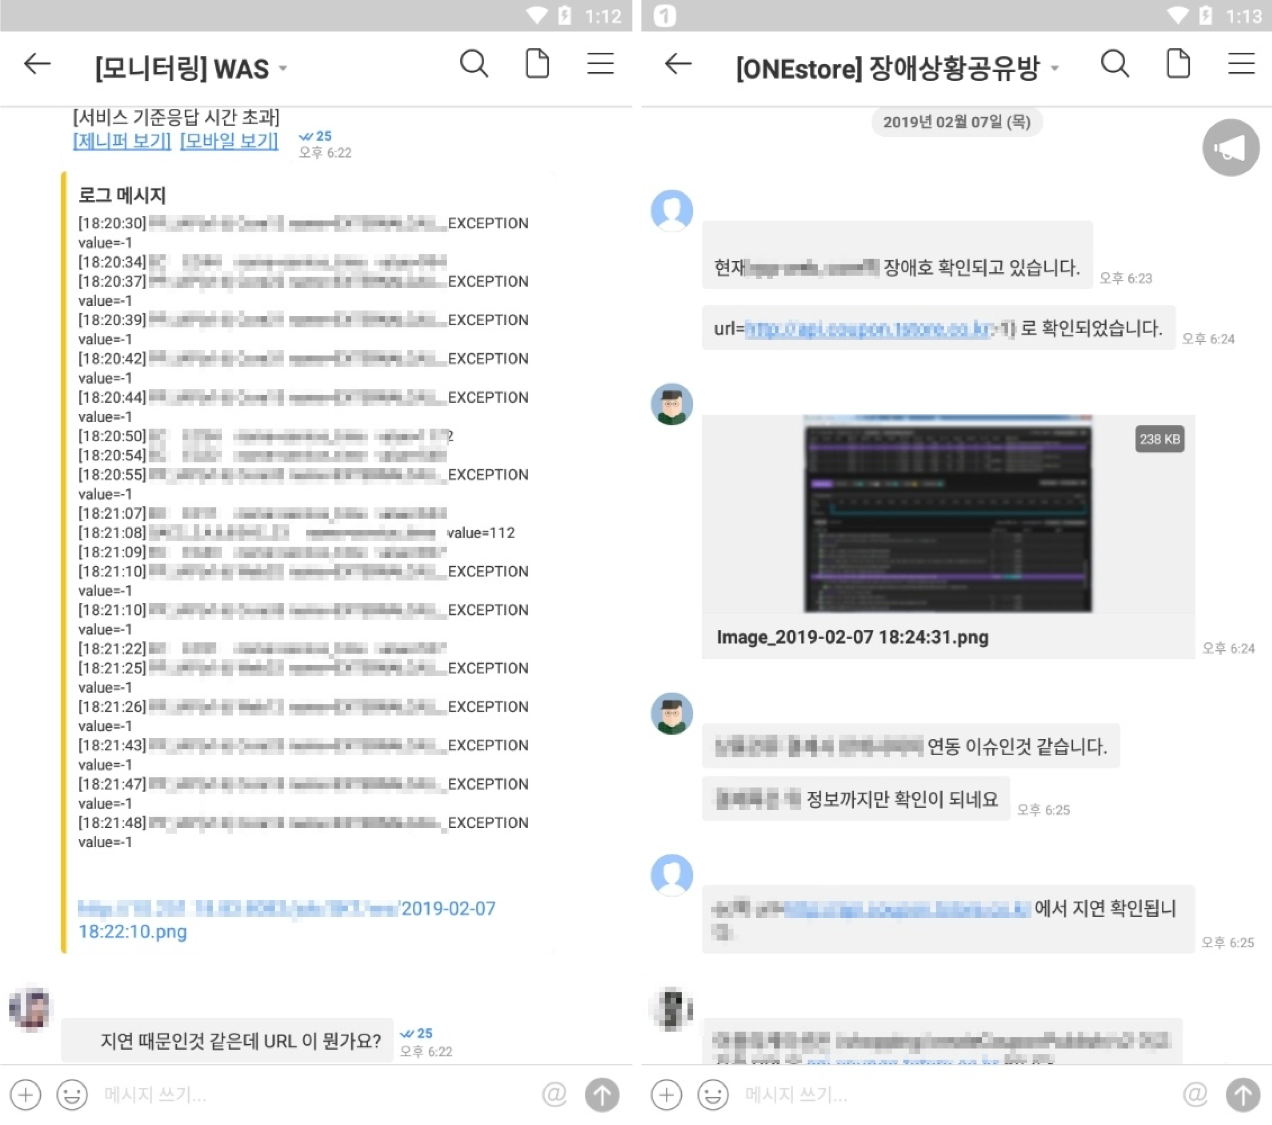Open hamburger menu in [ONEstore] 장애상황공유방
This screenshot has height=1125, width=1272.
tap(1241, 64)
